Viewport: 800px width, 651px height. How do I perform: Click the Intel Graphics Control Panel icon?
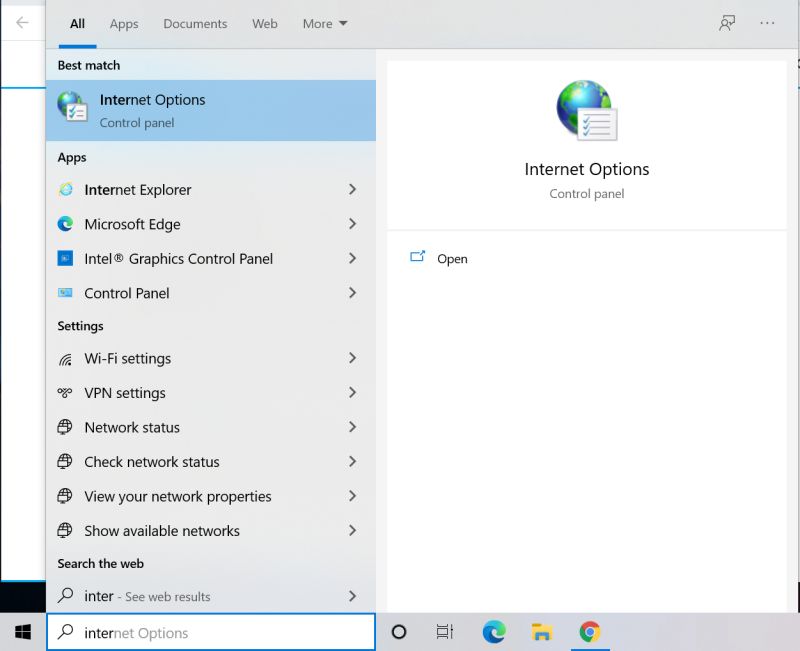[65, 259]
